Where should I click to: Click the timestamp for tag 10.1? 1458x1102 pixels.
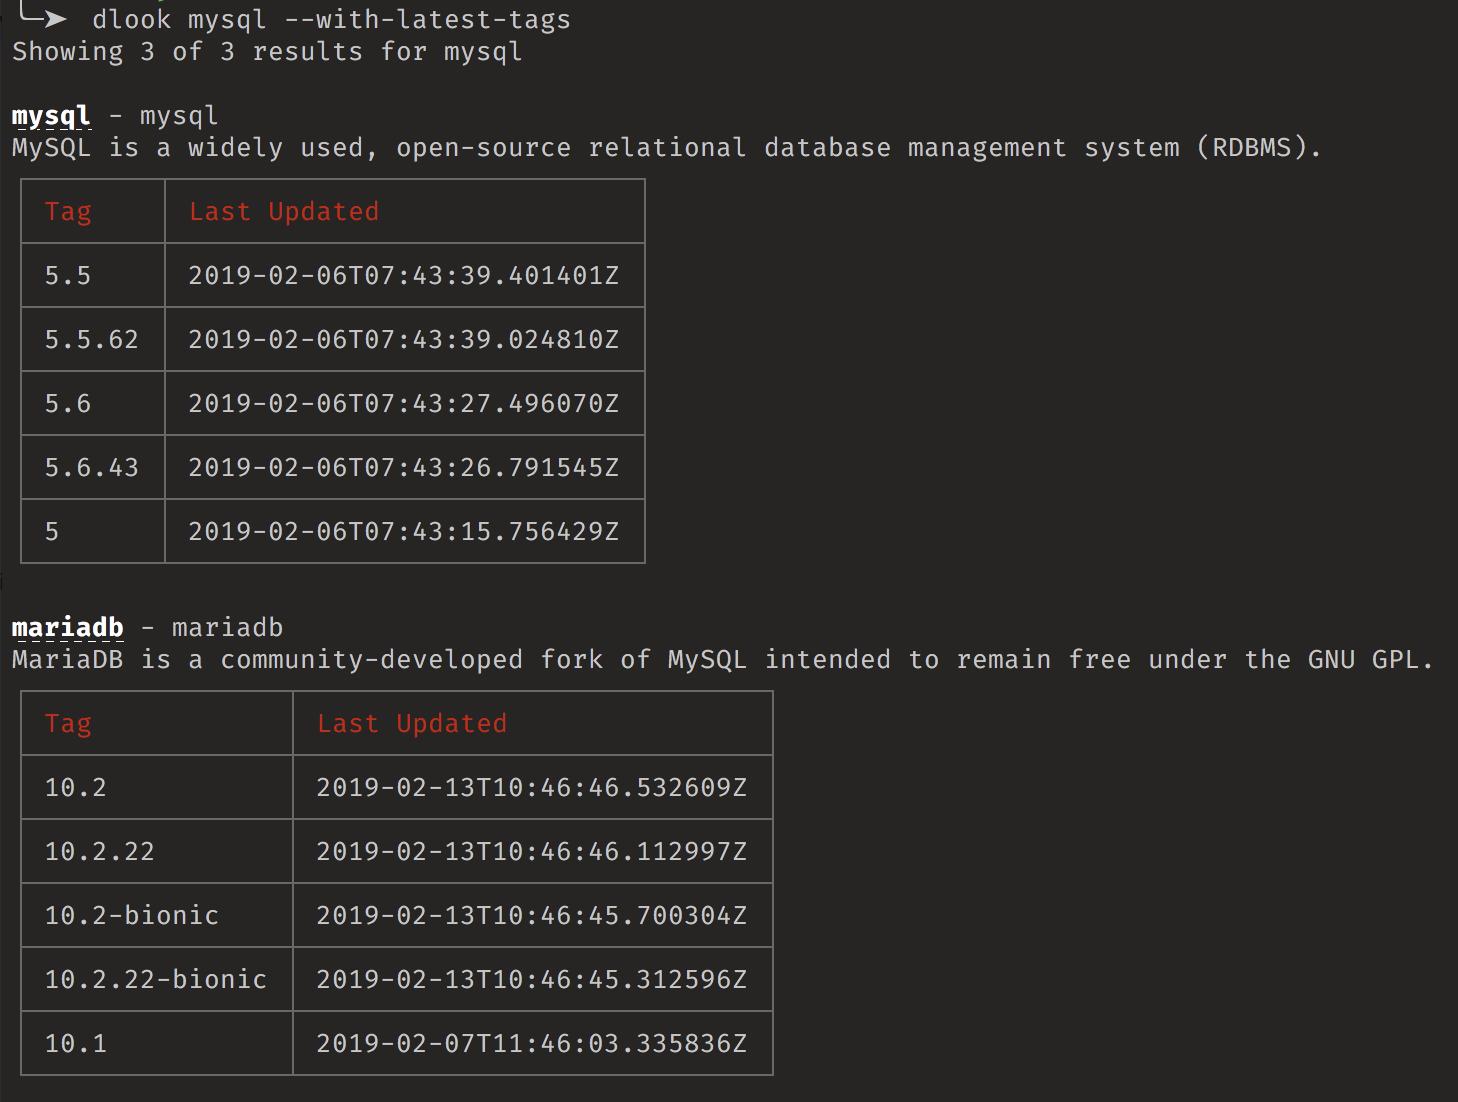(x=532, y=1044)
